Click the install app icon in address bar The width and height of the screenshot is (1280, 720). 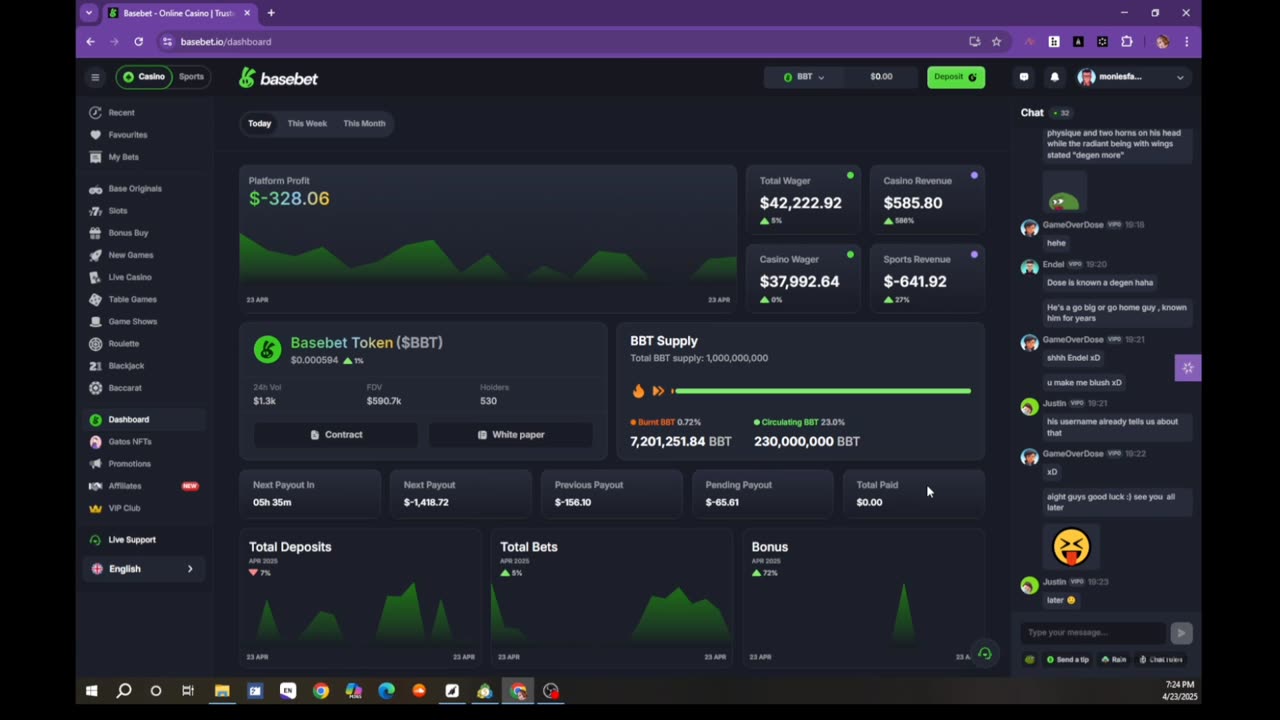click(x=974, y=42)
